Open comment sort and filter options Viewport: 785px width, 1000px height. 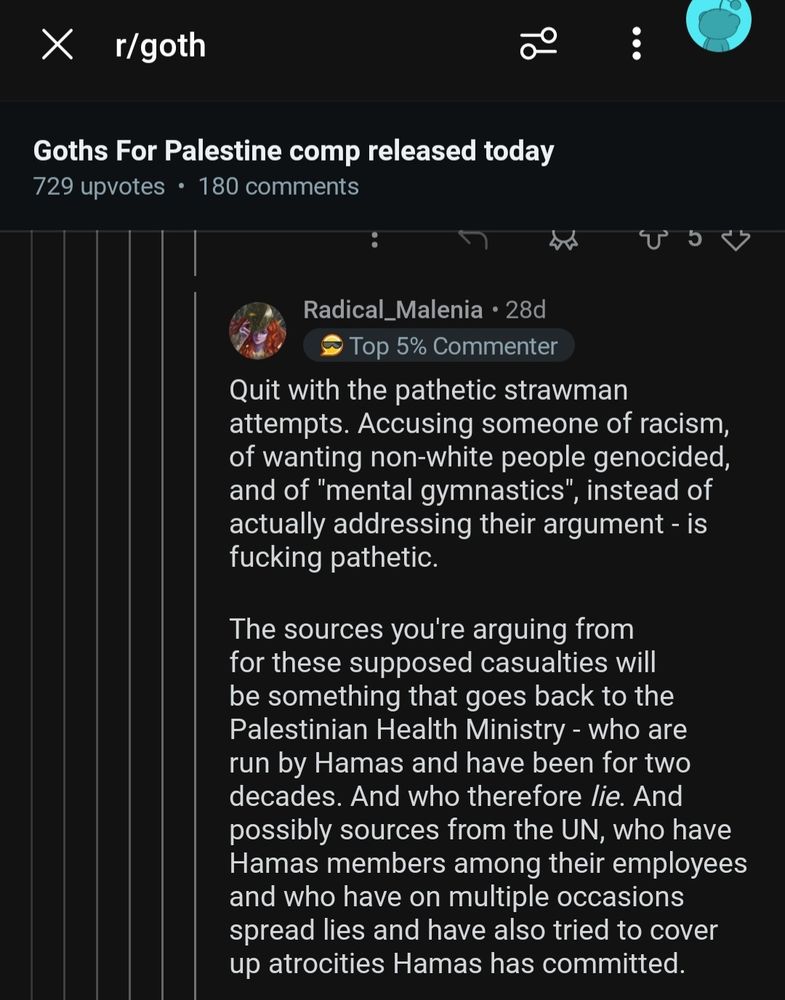pos(538,44)
